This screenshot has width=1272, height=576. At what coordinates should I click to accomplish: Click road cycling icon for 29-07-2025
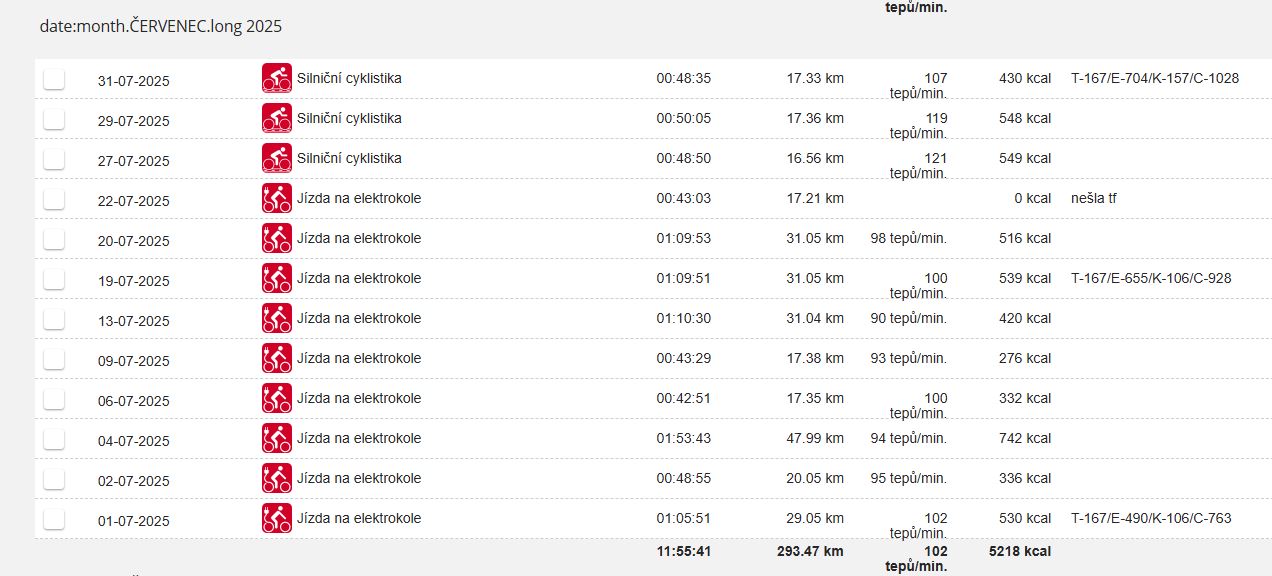point(277,118)
